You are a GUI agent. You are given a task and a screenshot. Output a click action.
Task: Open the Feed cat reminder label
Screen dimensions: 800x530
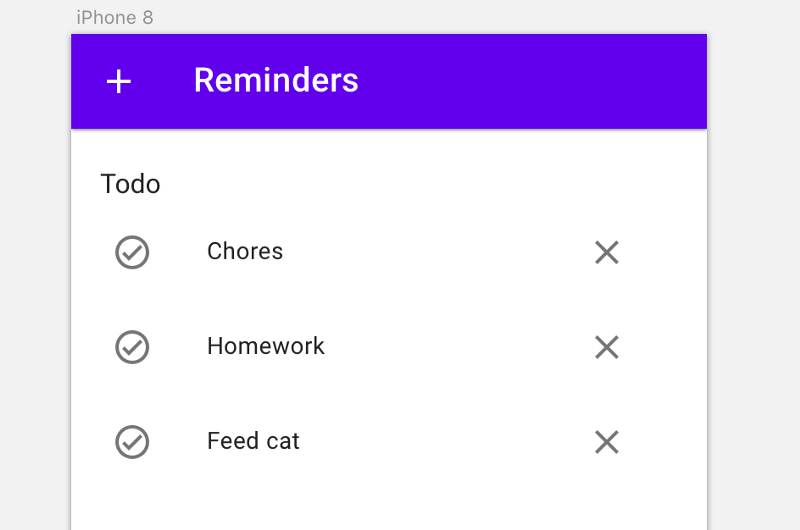pyautogui.click(x=253, y=441)
